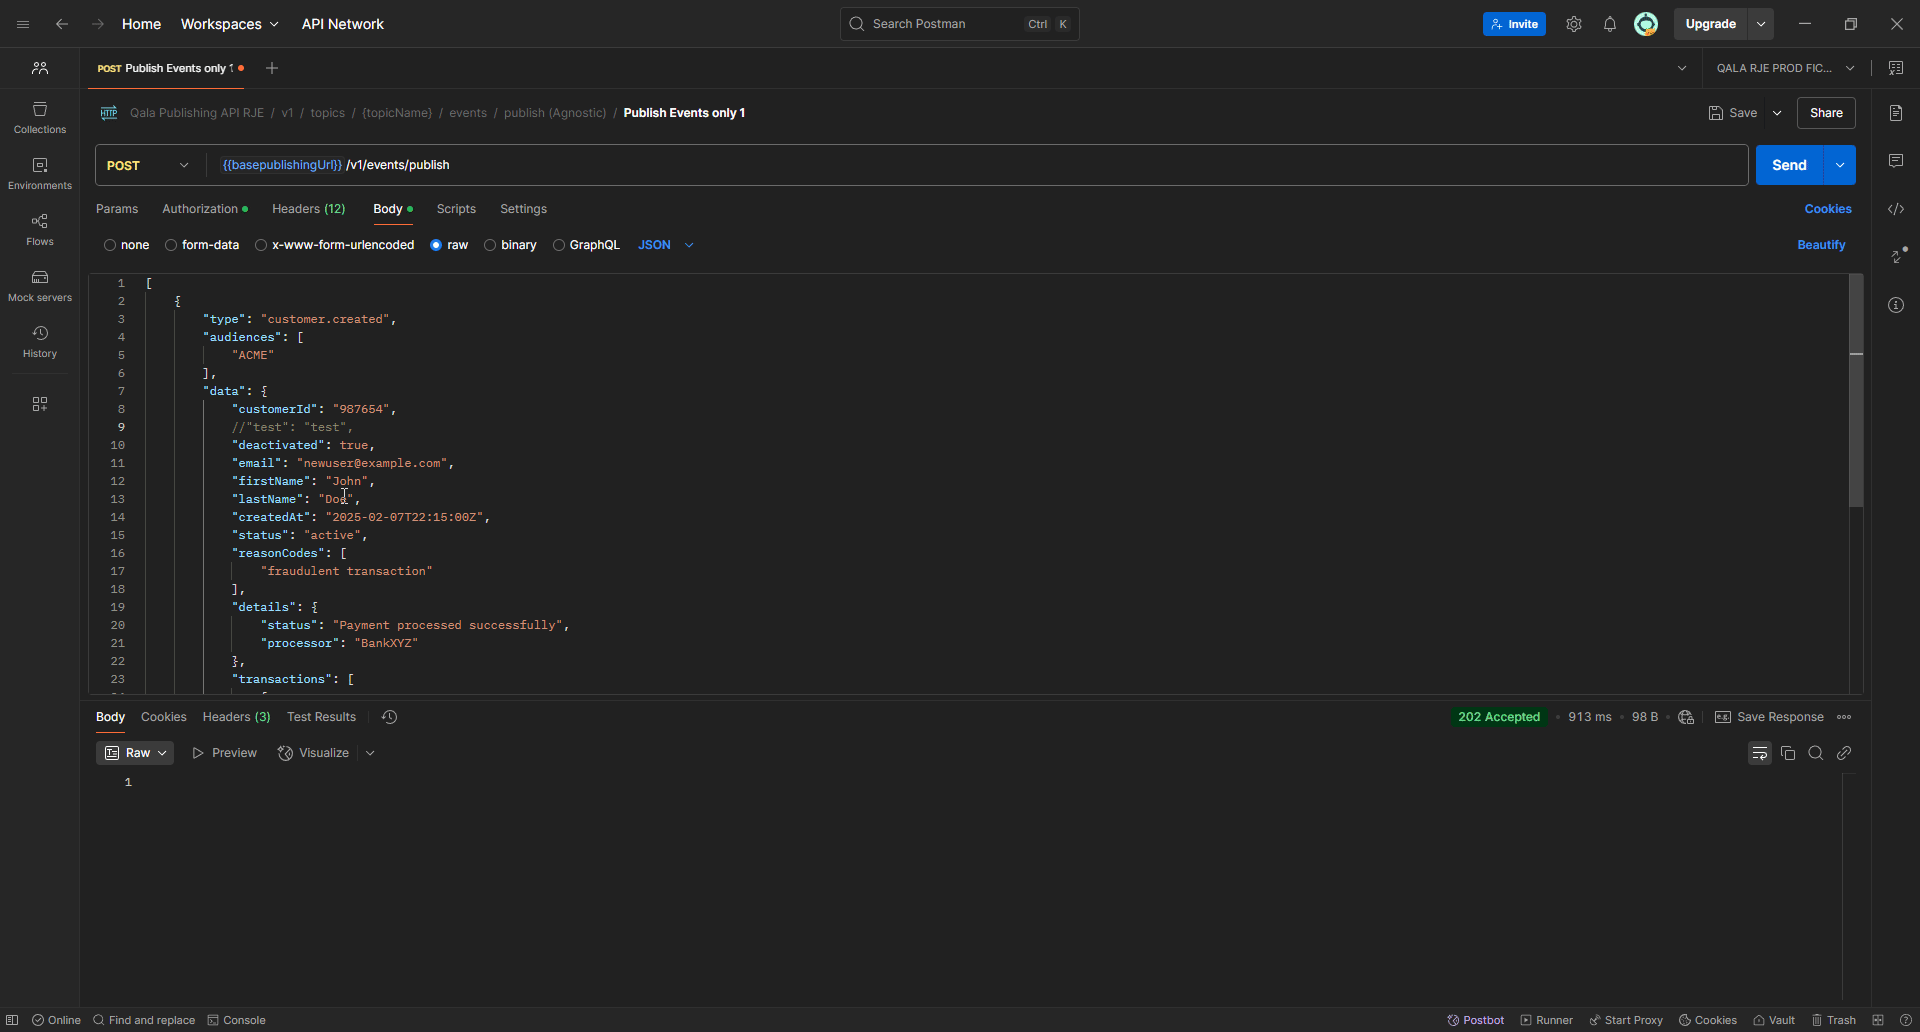The height and width of the screenshot is (1032, 1920).
Task: Click into the request URL field
Action: [900, 165]
